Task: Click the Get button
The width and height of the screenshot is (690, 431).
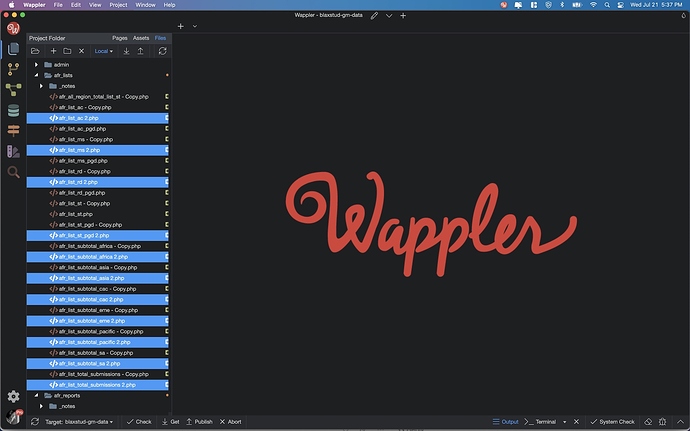Action: pos(170,422)
